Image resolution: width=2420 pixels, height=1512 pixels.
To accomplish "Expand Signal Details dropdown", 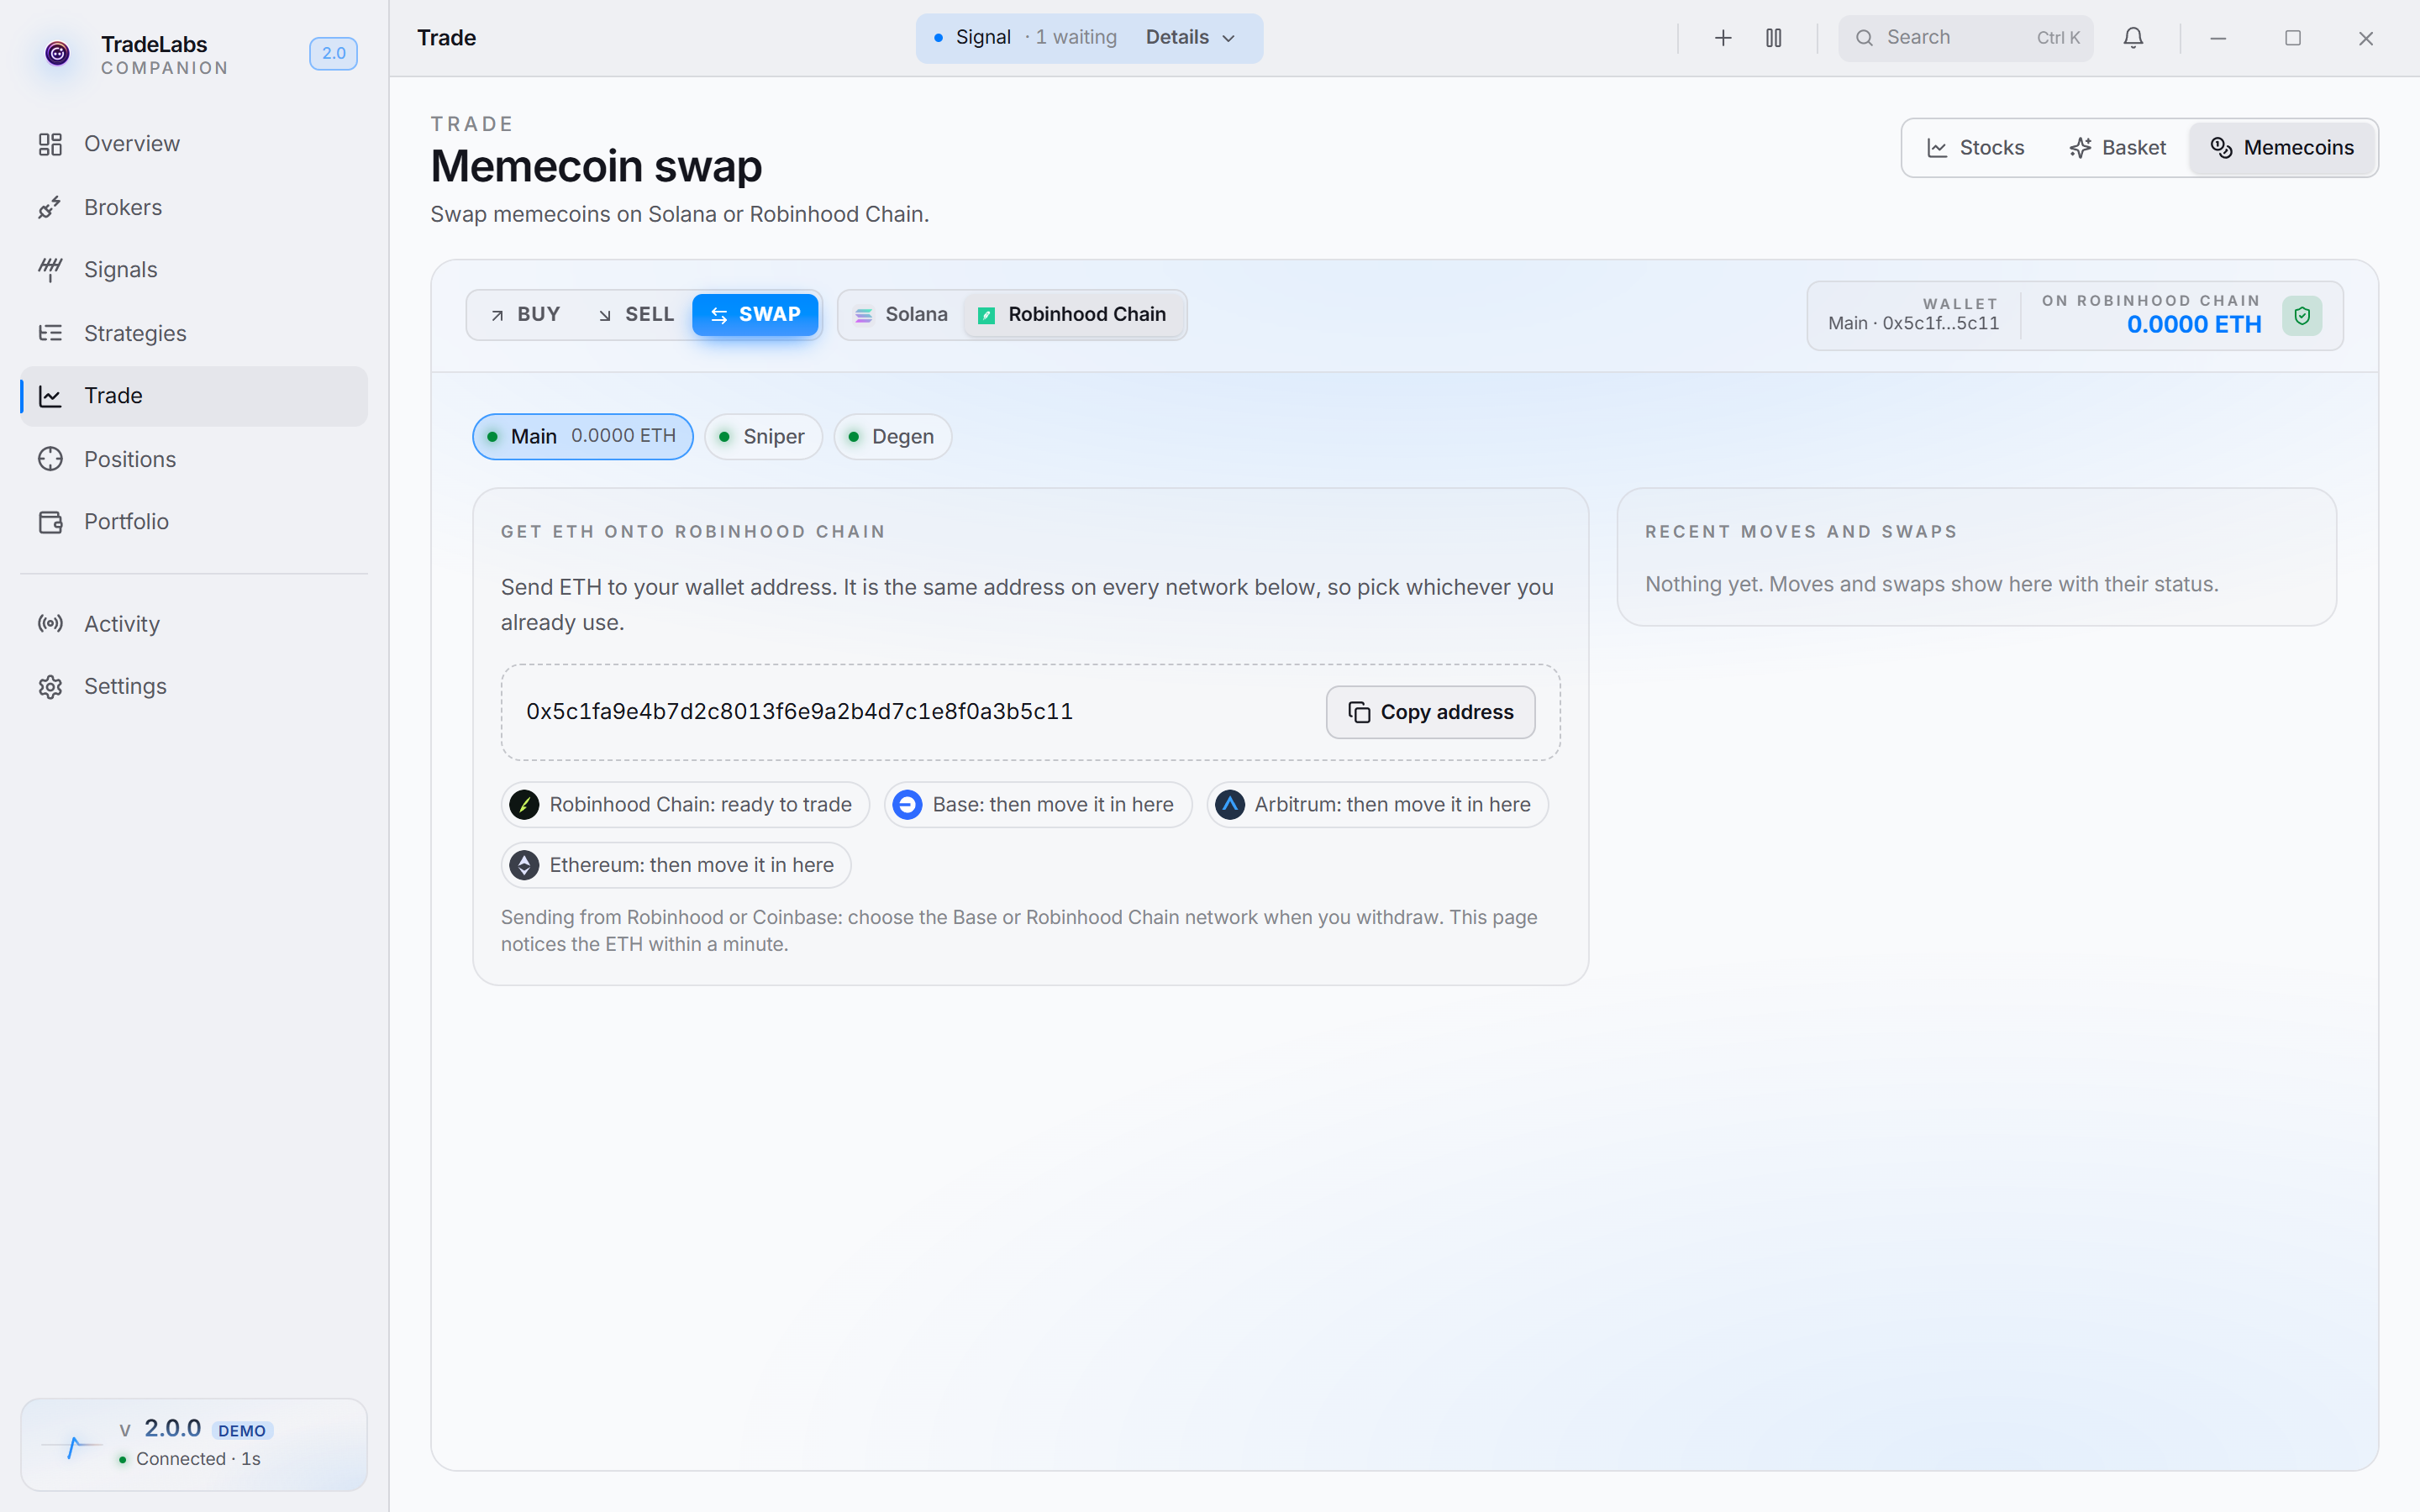I will 1190,38.
